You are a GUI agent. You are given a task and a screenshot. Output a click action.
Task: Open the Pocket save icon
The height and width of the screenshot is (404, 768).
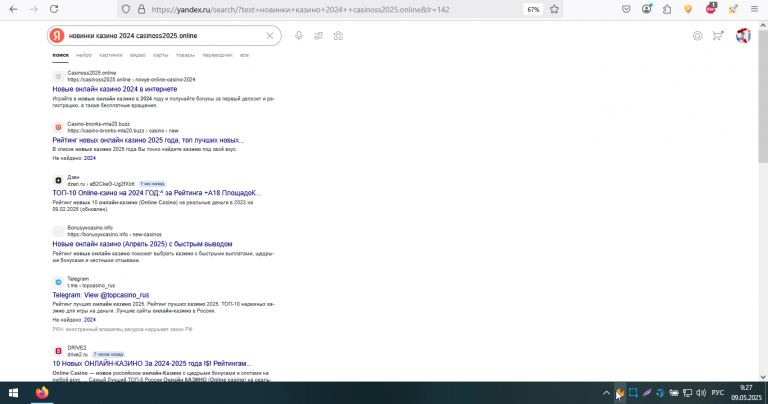click(626, 9)
